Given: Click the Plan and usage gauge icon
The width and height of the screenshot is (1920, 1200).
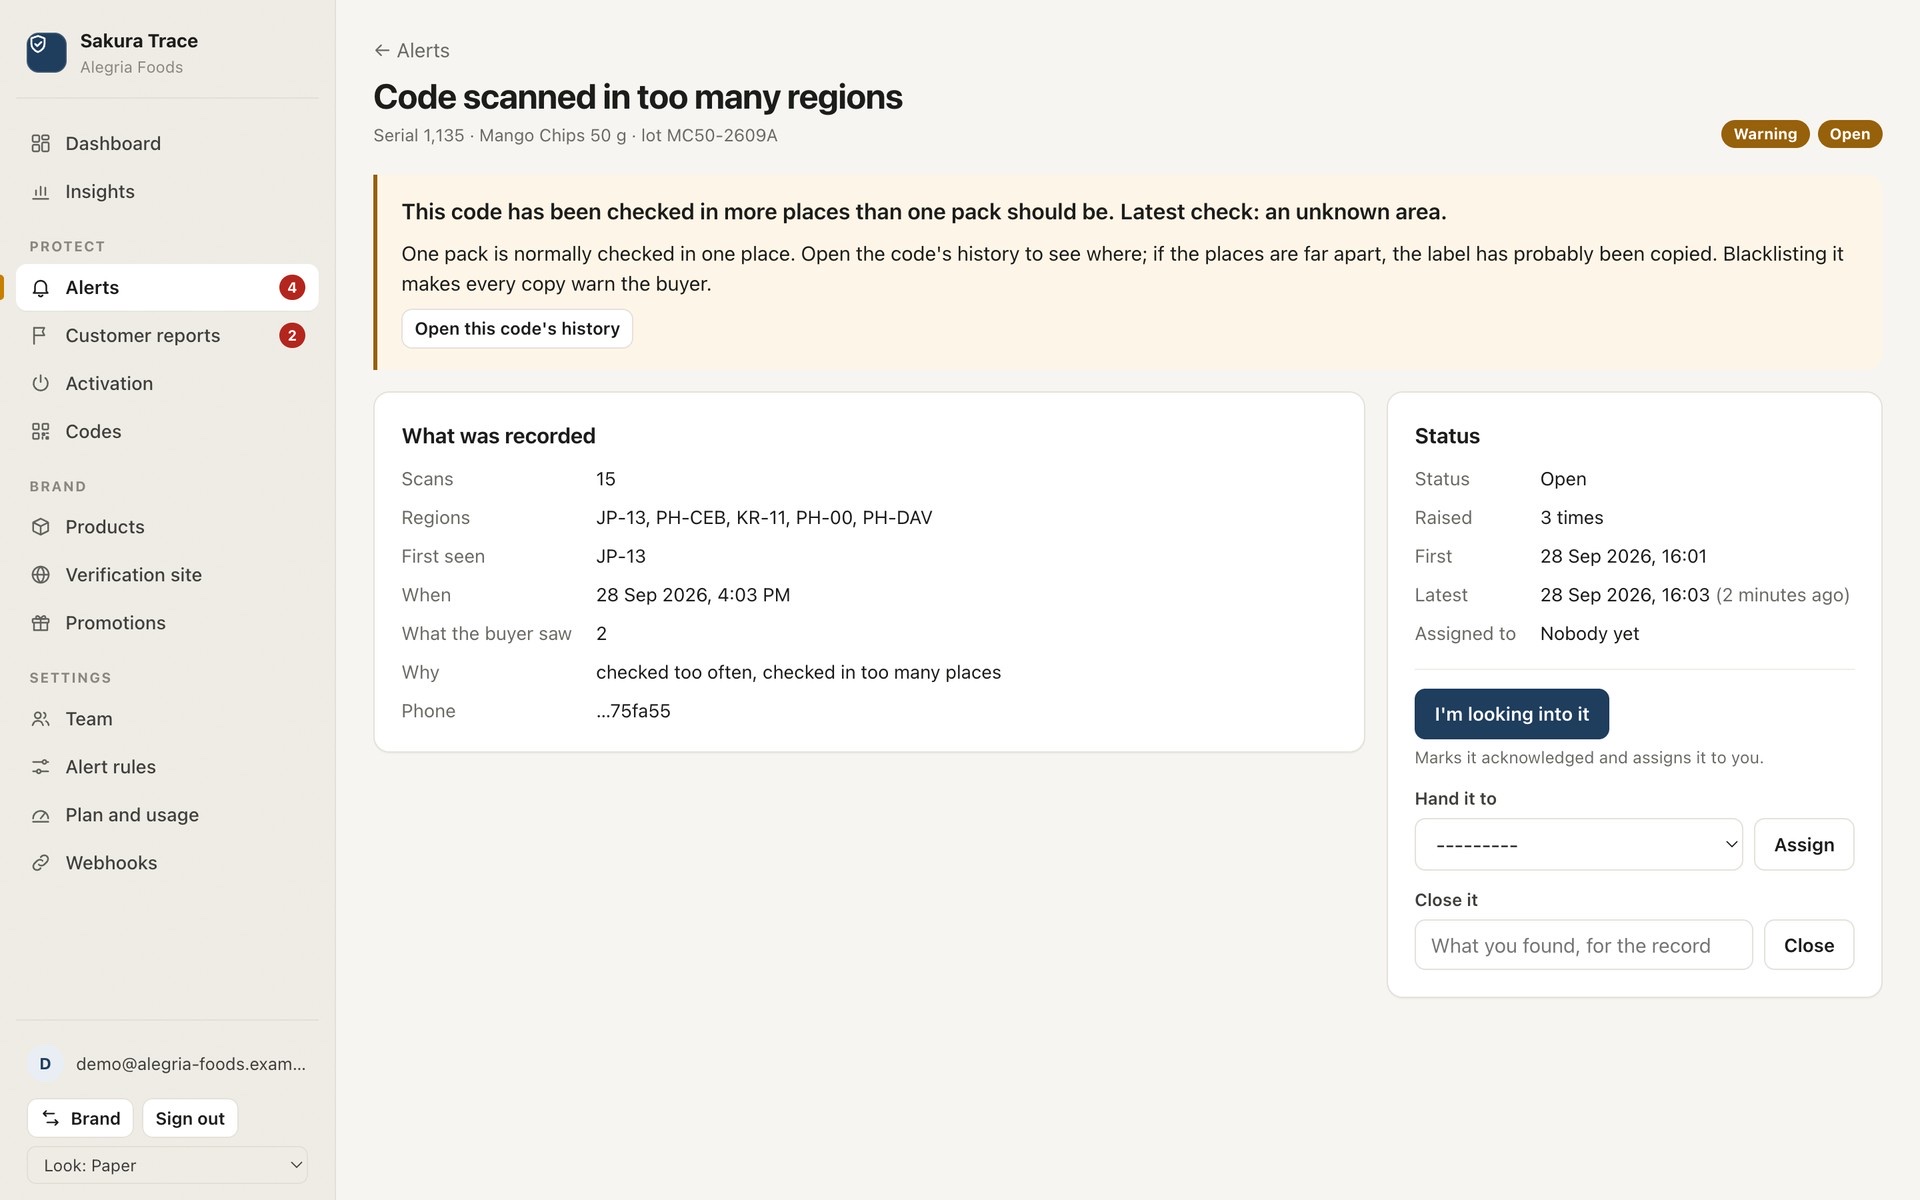Looking at the screenshot, I should coord(40,815).
